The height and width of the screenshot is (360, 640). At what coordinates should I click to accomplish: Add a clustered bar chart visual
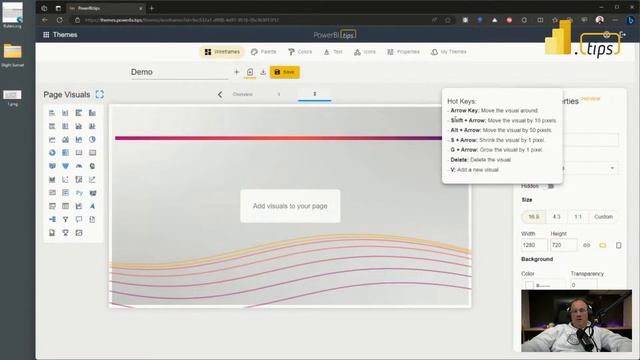click(79, 113)
